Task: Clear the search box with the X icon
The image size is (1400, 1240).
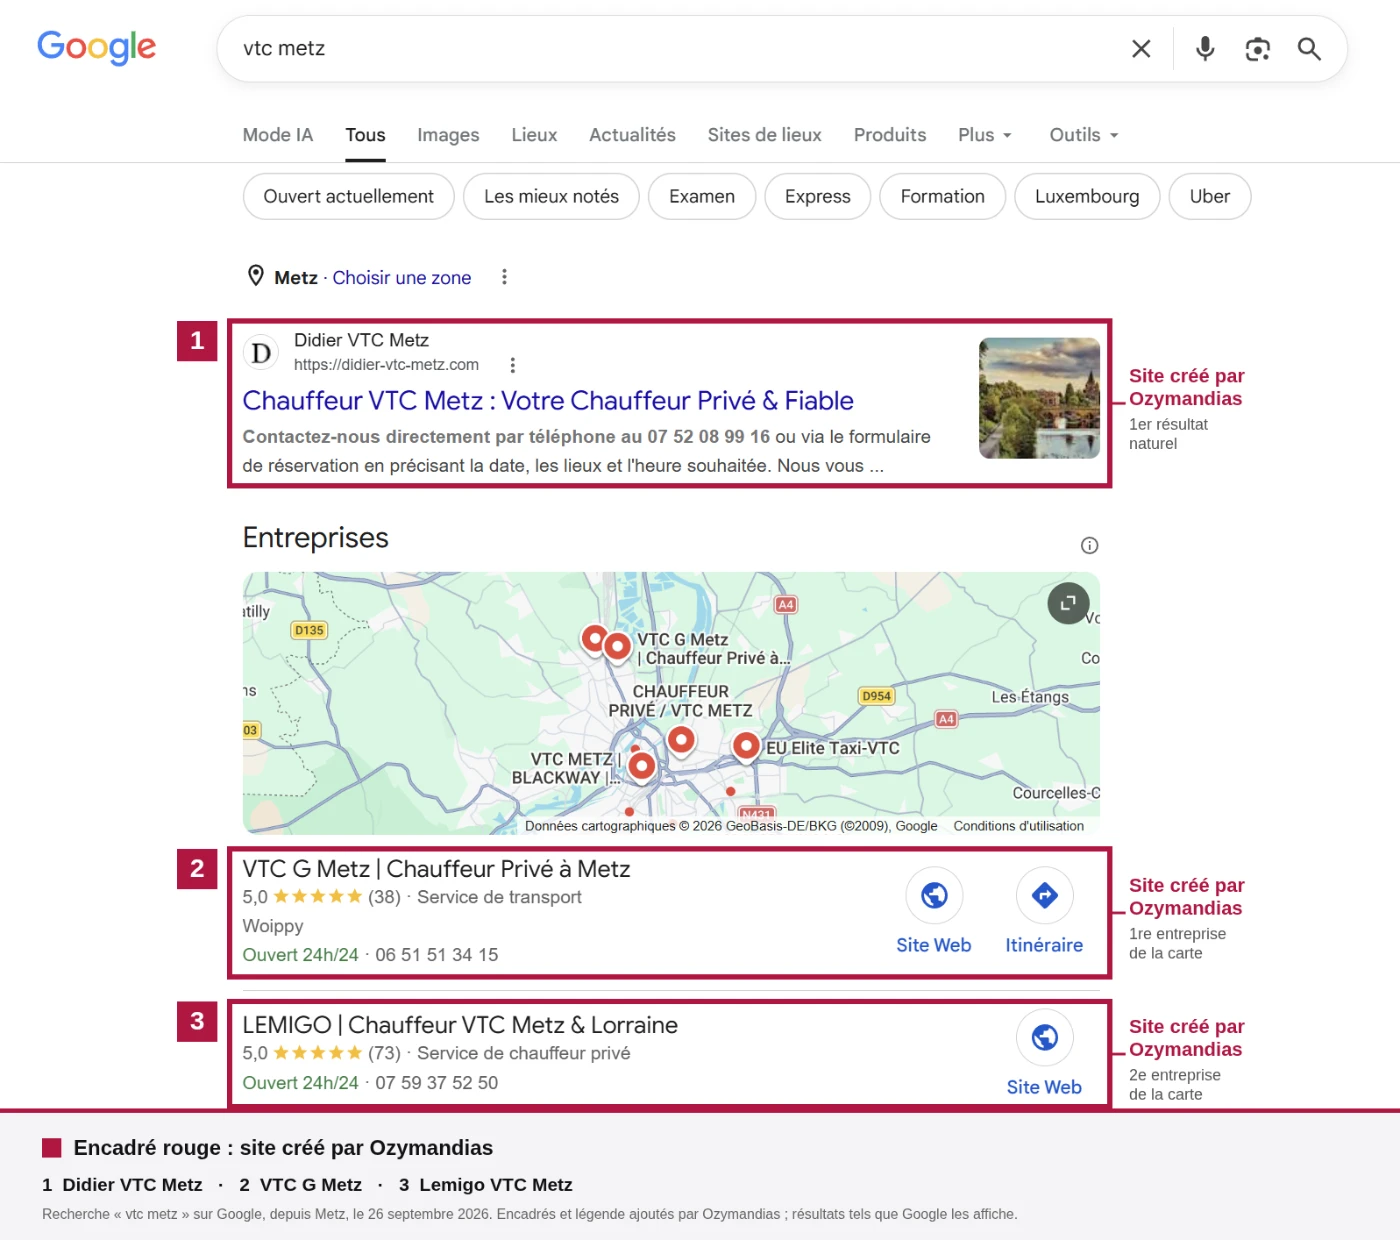Action: pos(1141,49)
